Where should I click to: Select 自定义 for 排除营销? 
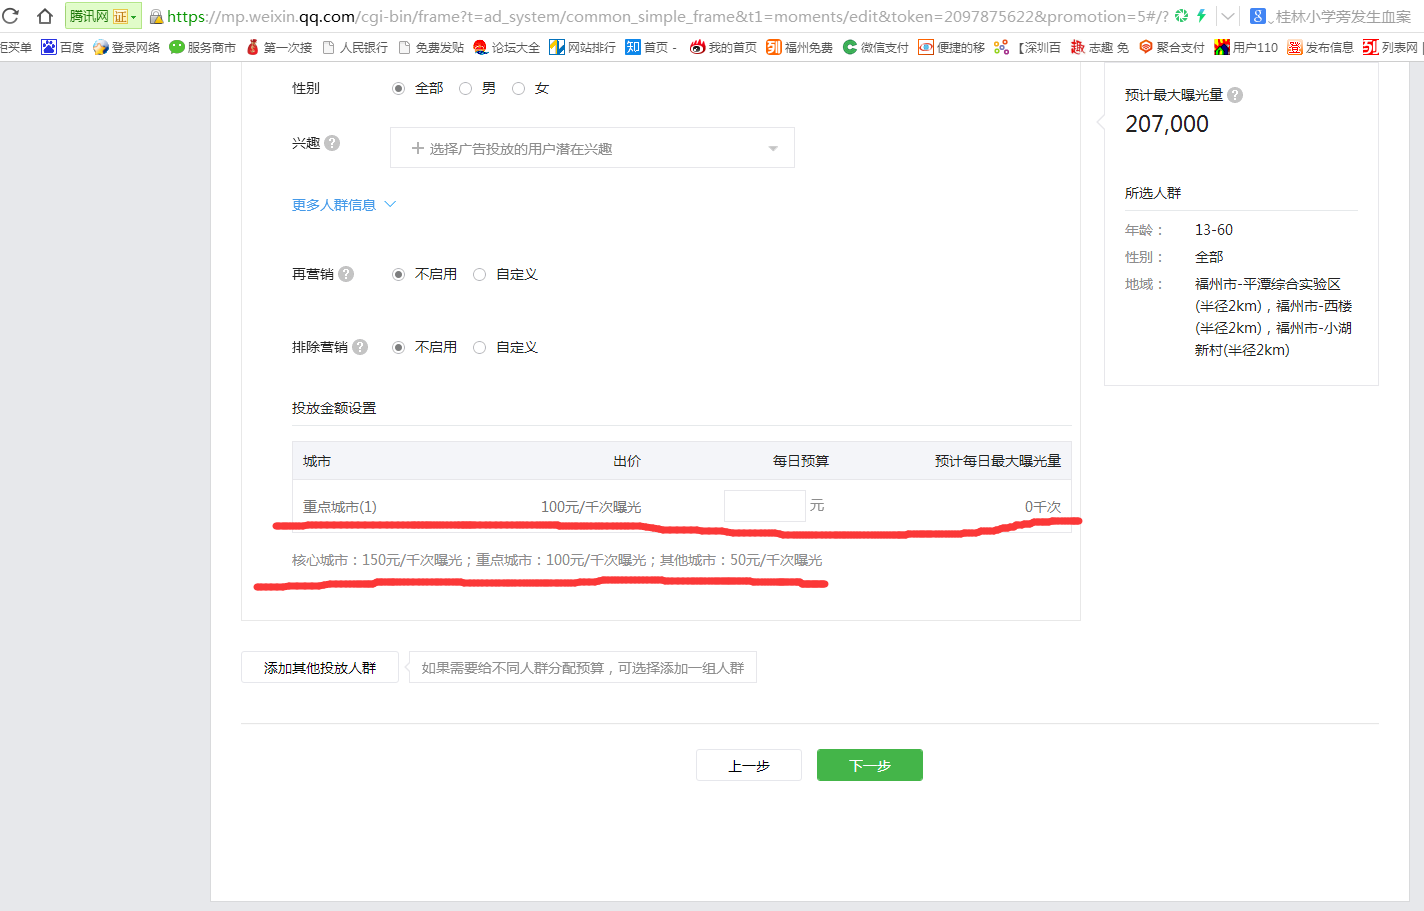479,347
